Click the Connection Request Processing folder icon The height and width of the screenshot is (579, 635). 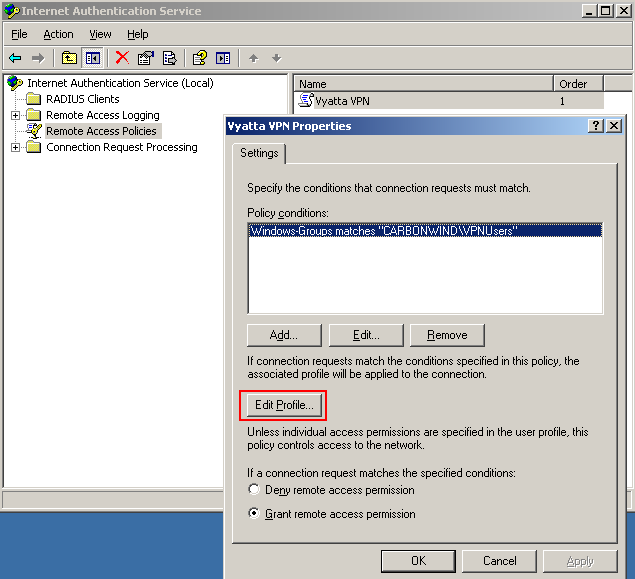click(33, 147)
